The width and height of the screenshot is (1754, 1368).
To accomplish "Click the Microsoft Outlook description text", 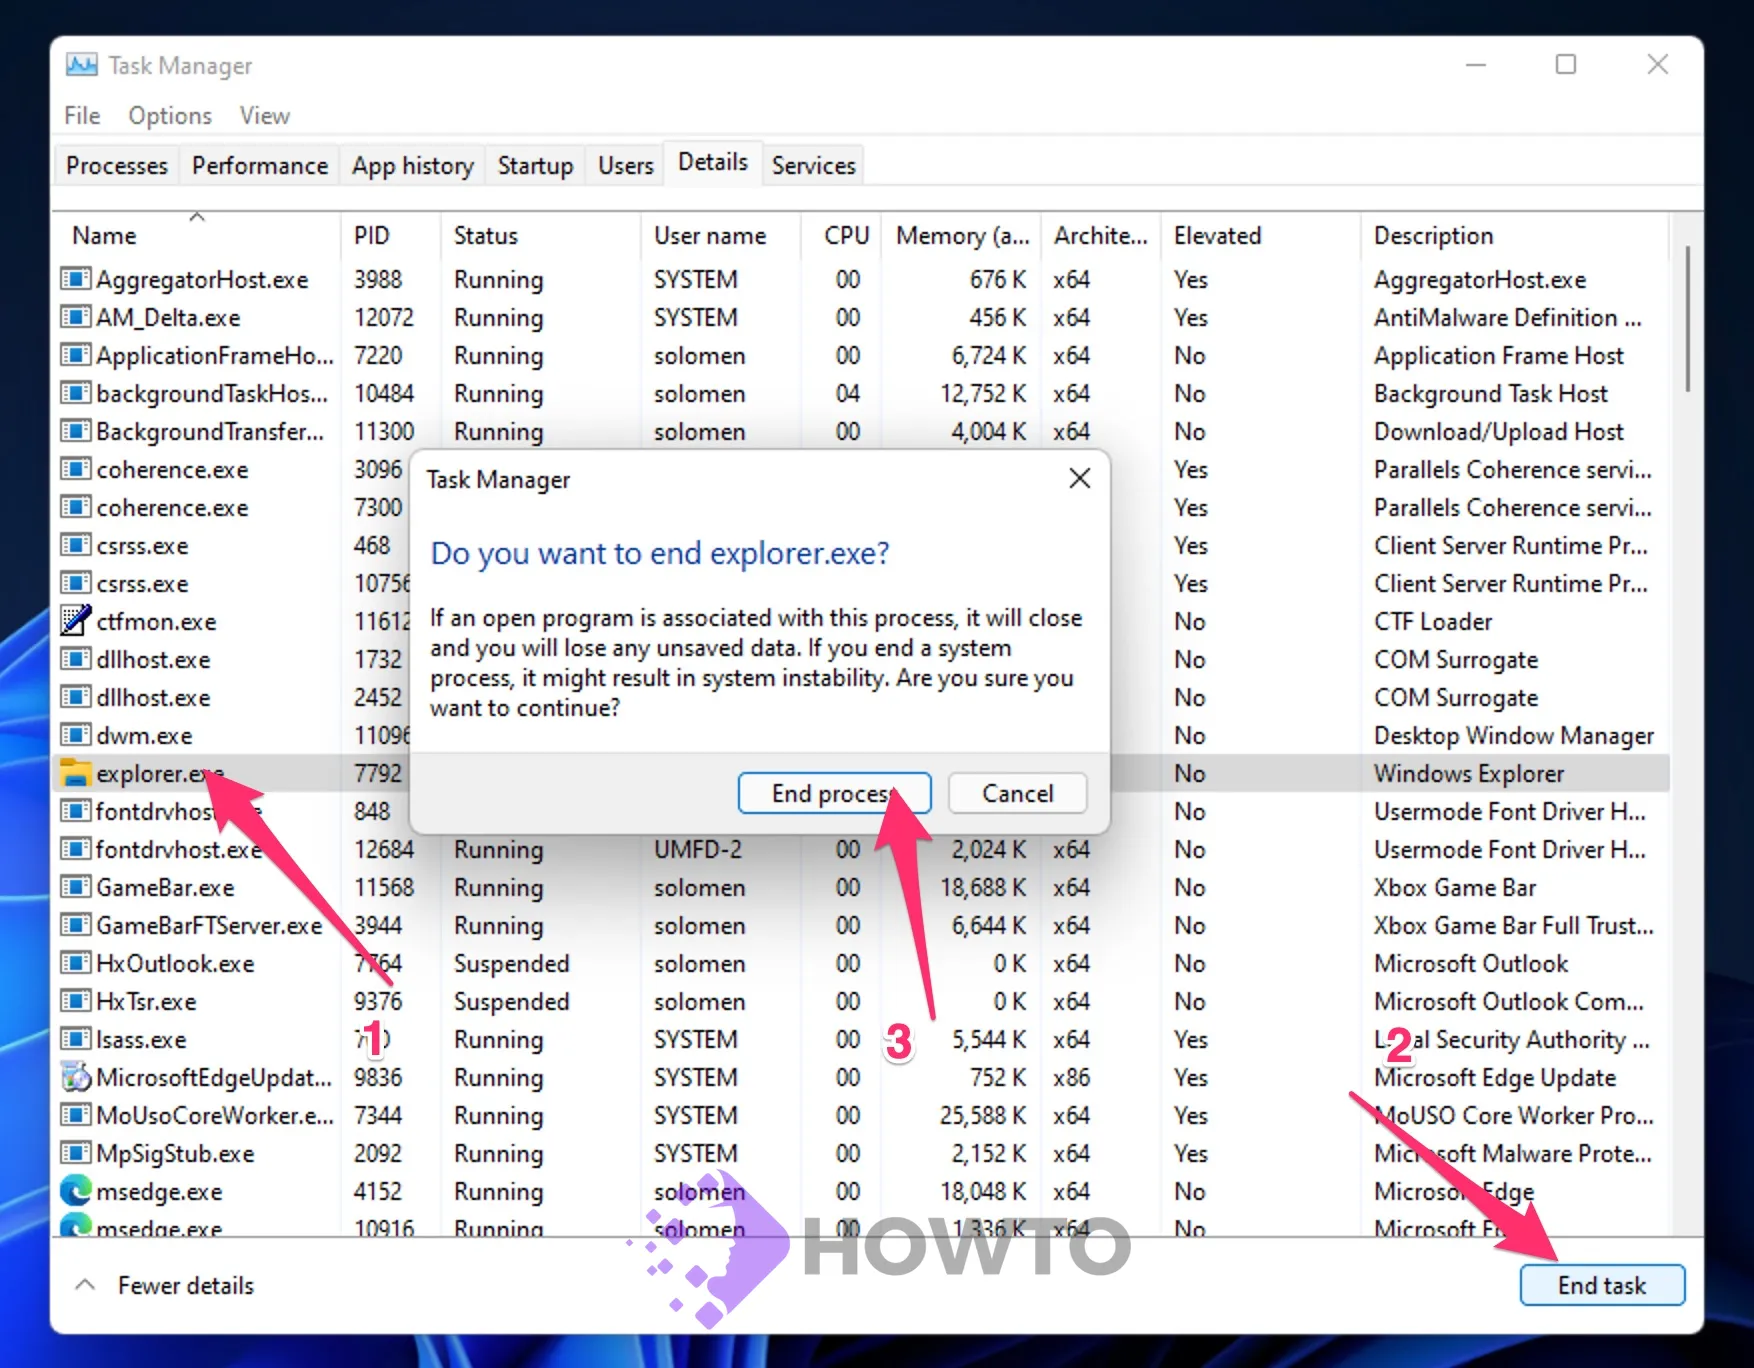I will tap(1471, 963).
